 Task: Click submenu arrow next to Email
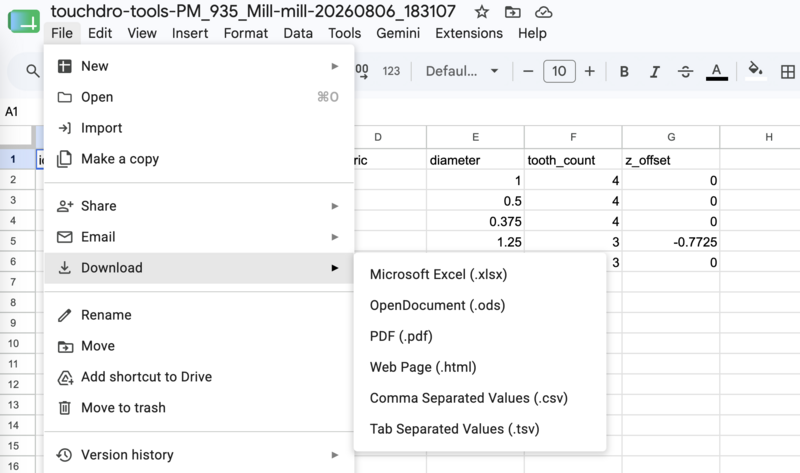coord(335,237)
